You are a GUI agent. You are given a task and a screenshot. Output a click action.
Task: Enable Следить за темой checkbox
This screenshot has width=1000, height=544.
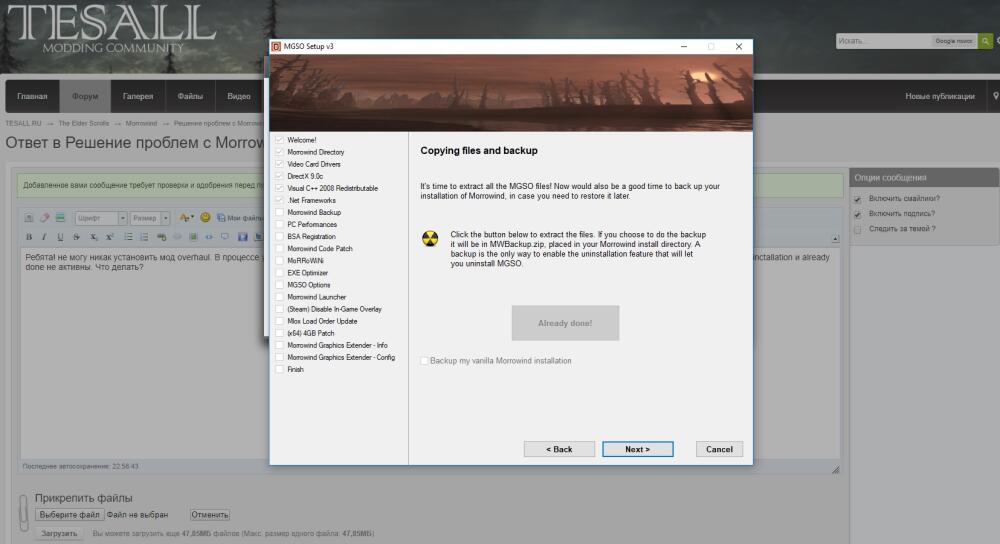(858, 230)
